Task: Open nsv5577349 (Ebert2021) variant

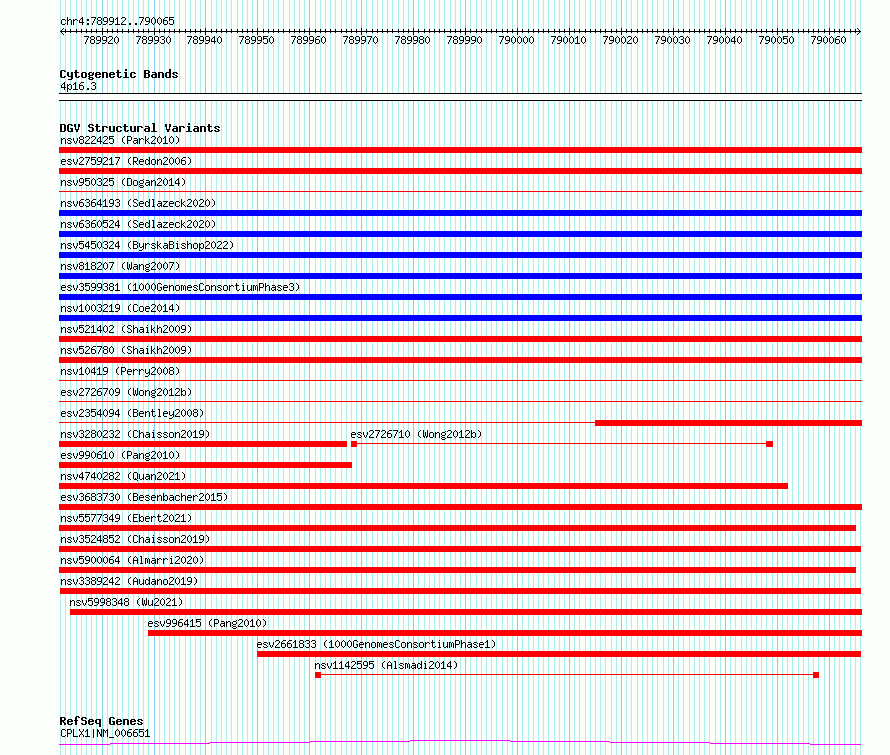Action: [x=126, y=518]
